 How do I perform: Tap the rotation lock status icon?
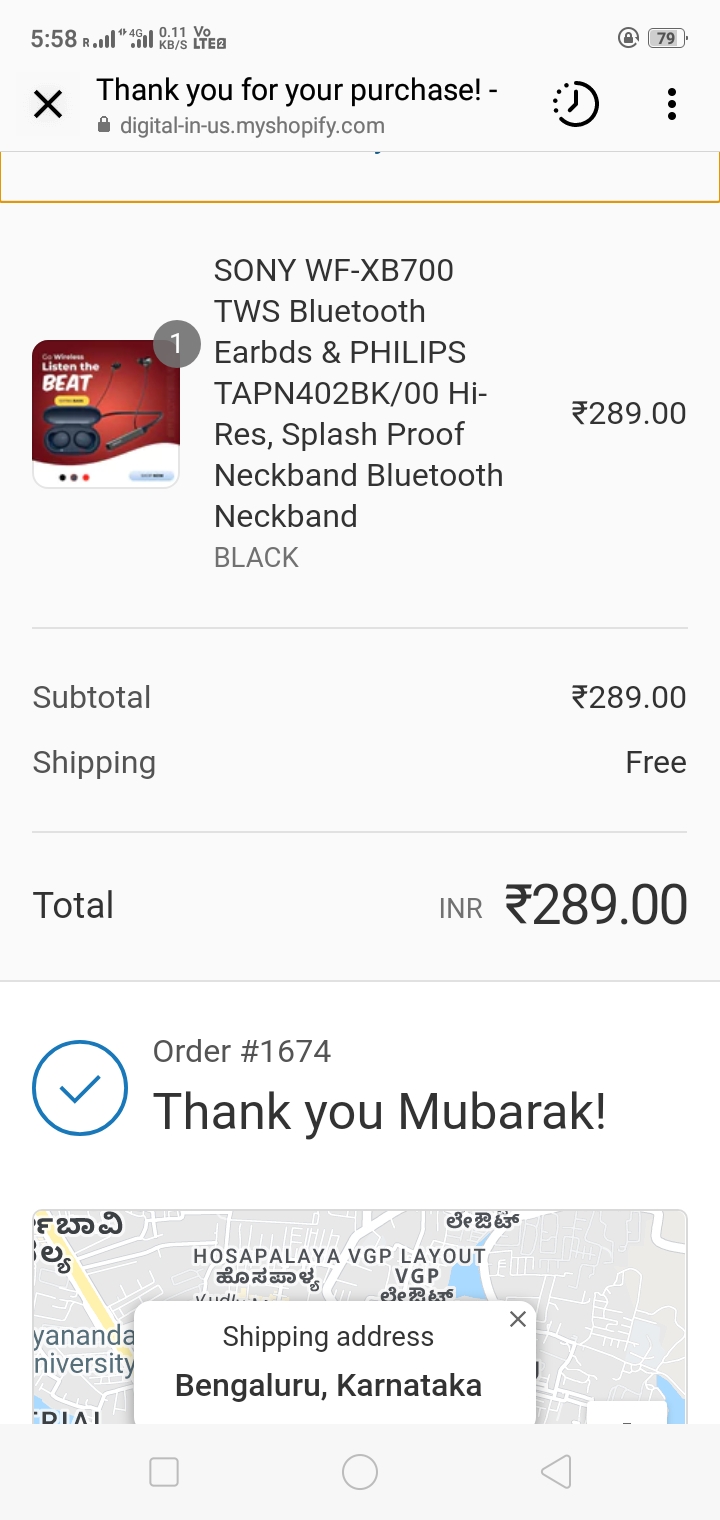(x=628, y=39)
